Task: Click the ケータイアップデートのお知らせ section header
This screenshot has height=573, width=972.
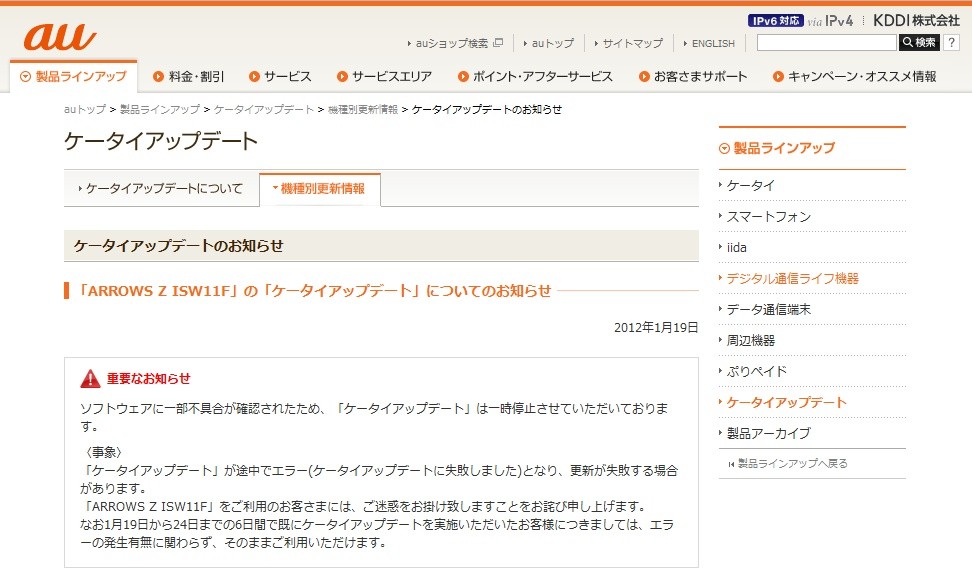Action: [x=381, y=246]
